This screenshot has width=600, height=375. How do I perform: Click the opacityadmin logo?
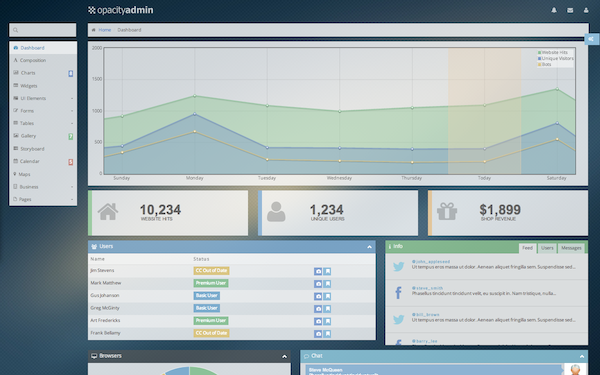[x=121, y=10]
